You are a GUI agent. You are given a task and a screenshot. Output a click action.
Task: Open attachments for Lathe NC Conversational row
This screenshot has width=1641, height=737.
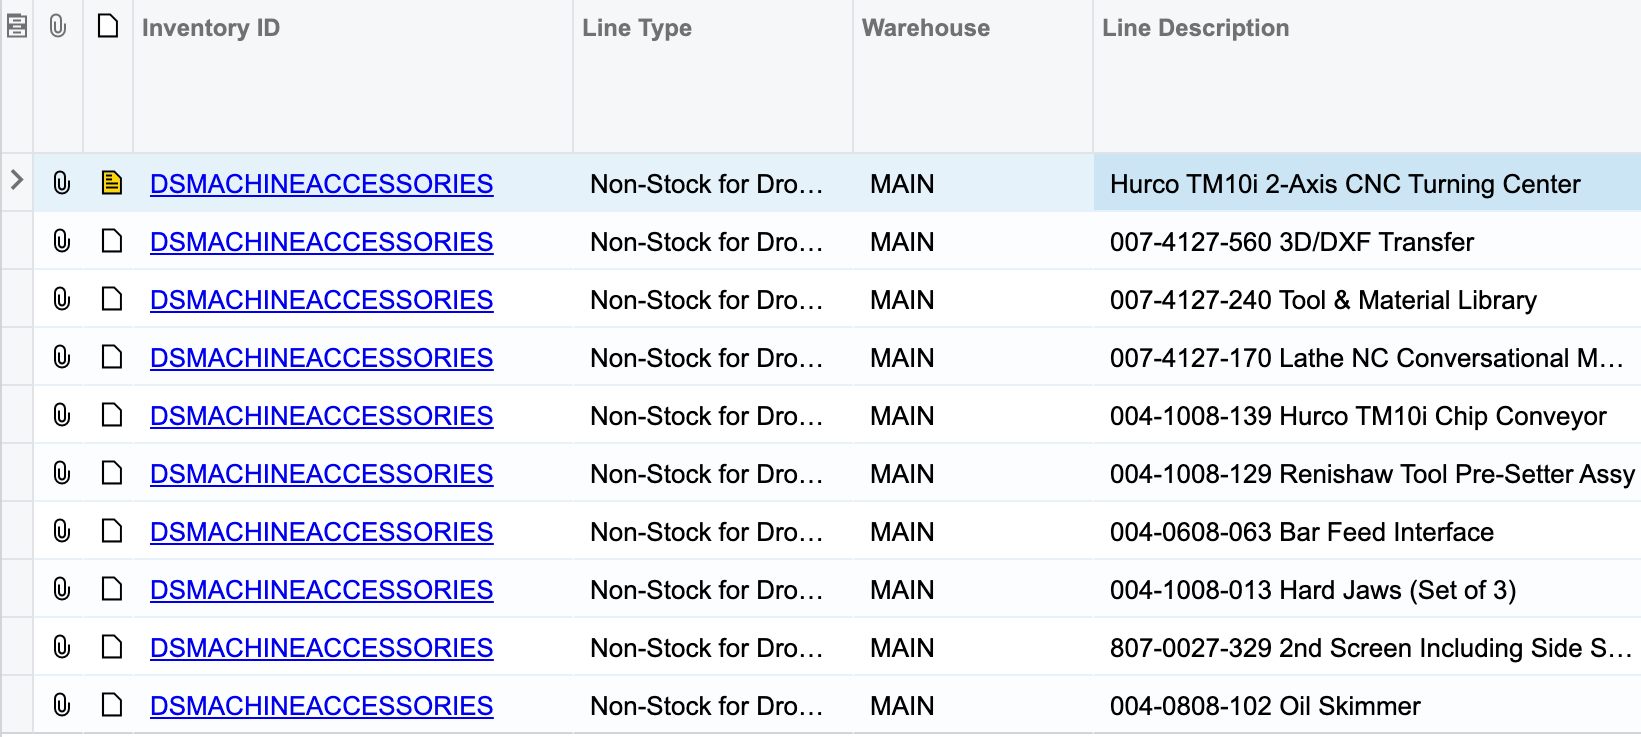(61, 357)
